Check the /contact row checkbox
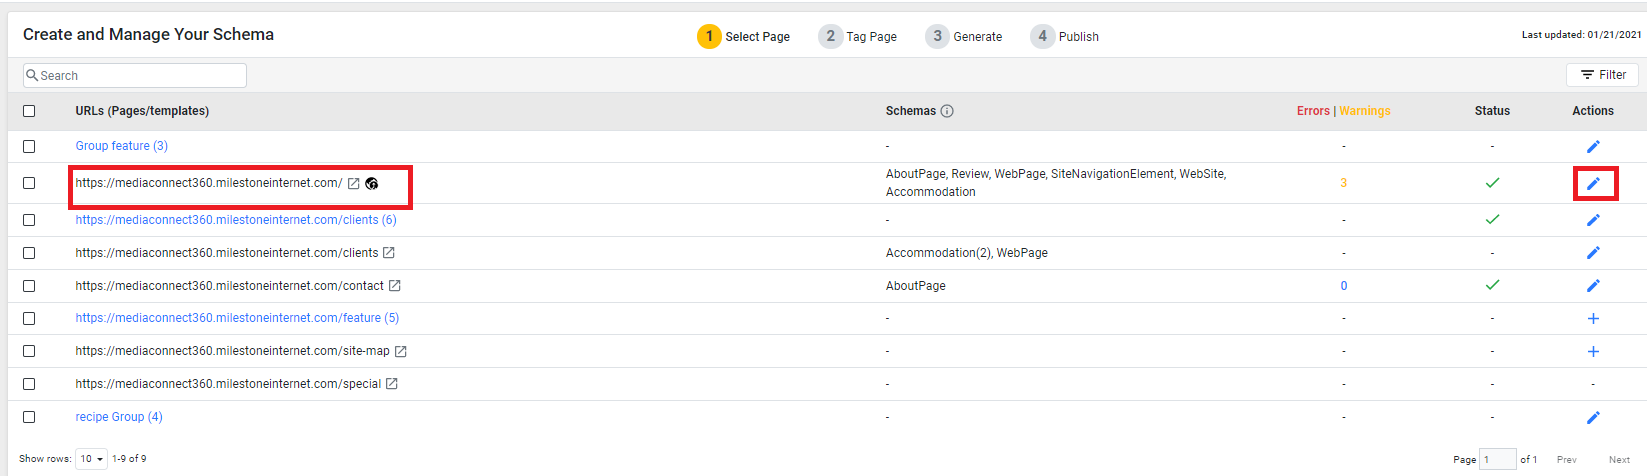Screen dimensions: 1647x476 [x=29, y=286]
